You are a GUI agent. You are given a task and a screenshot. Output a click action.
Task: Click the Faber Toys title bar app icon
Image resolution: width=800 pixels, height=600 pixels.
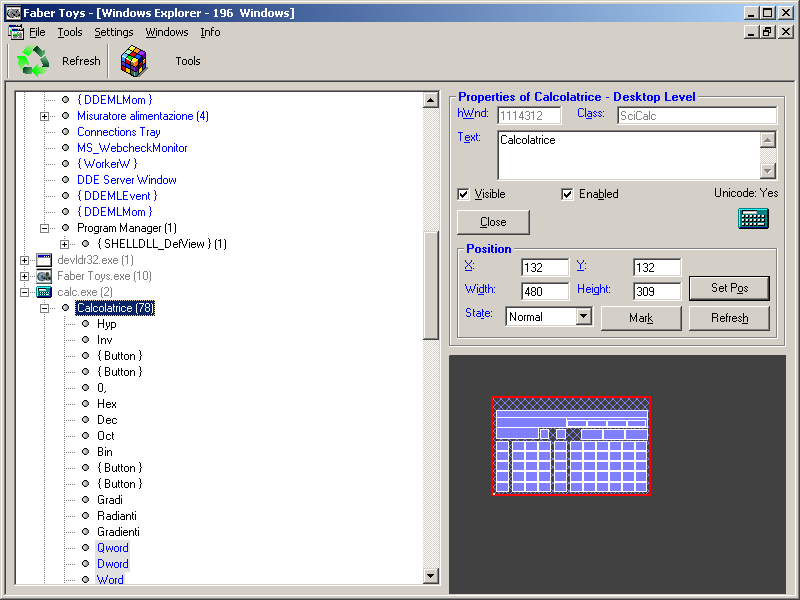[13, 13]
